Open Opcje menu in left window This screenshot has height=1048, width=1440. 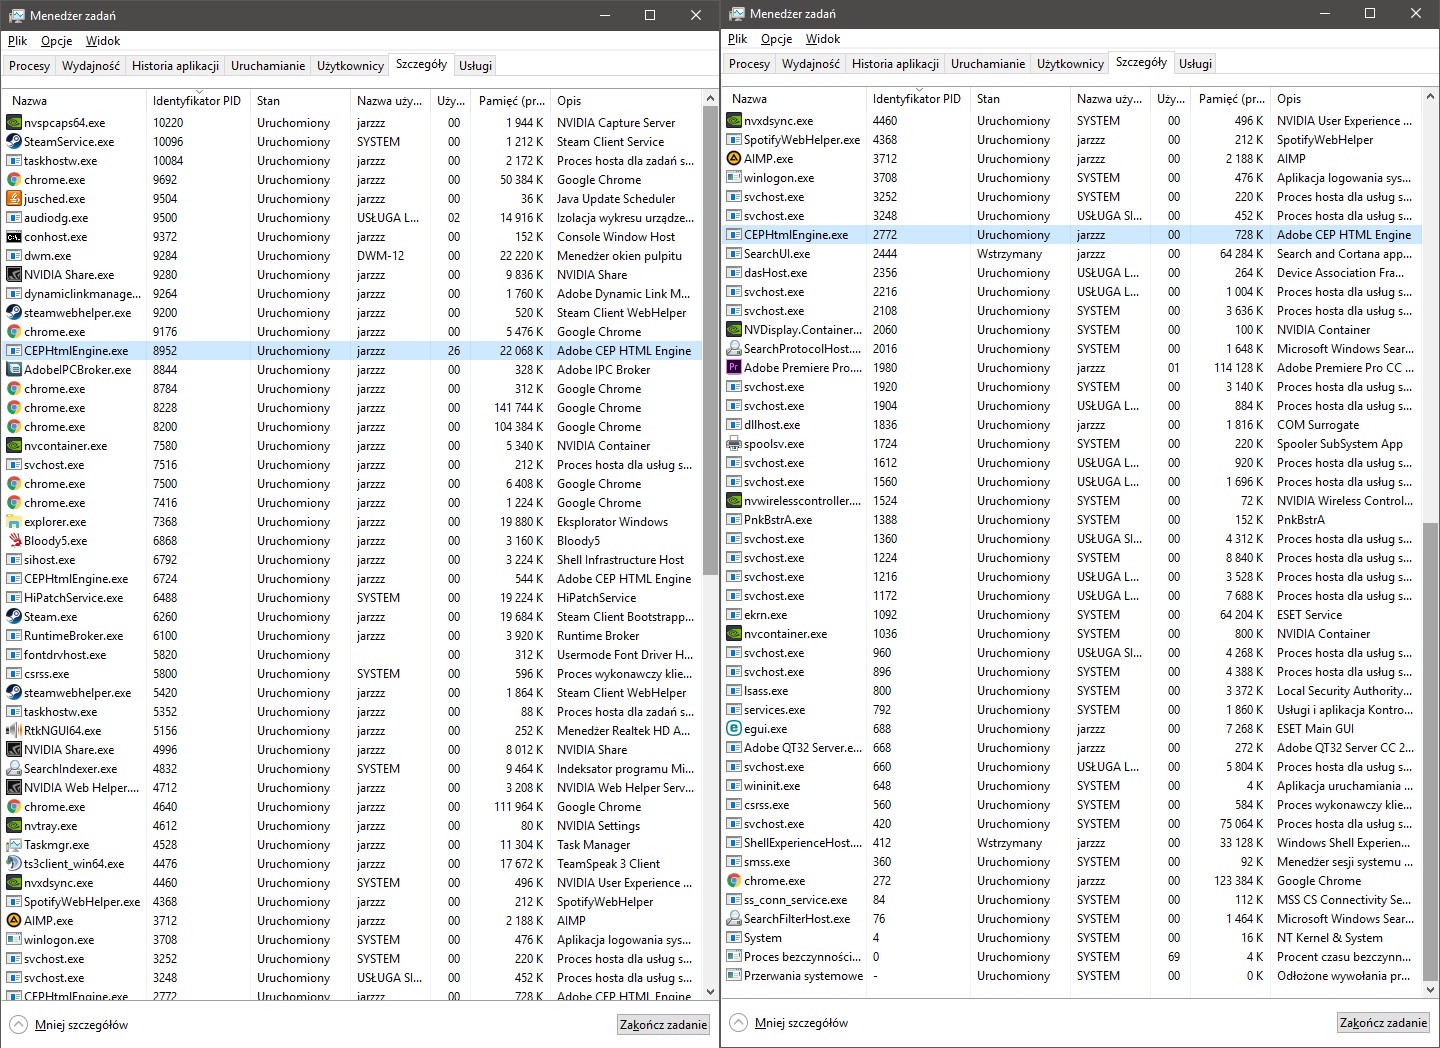[x=57, y=41]
